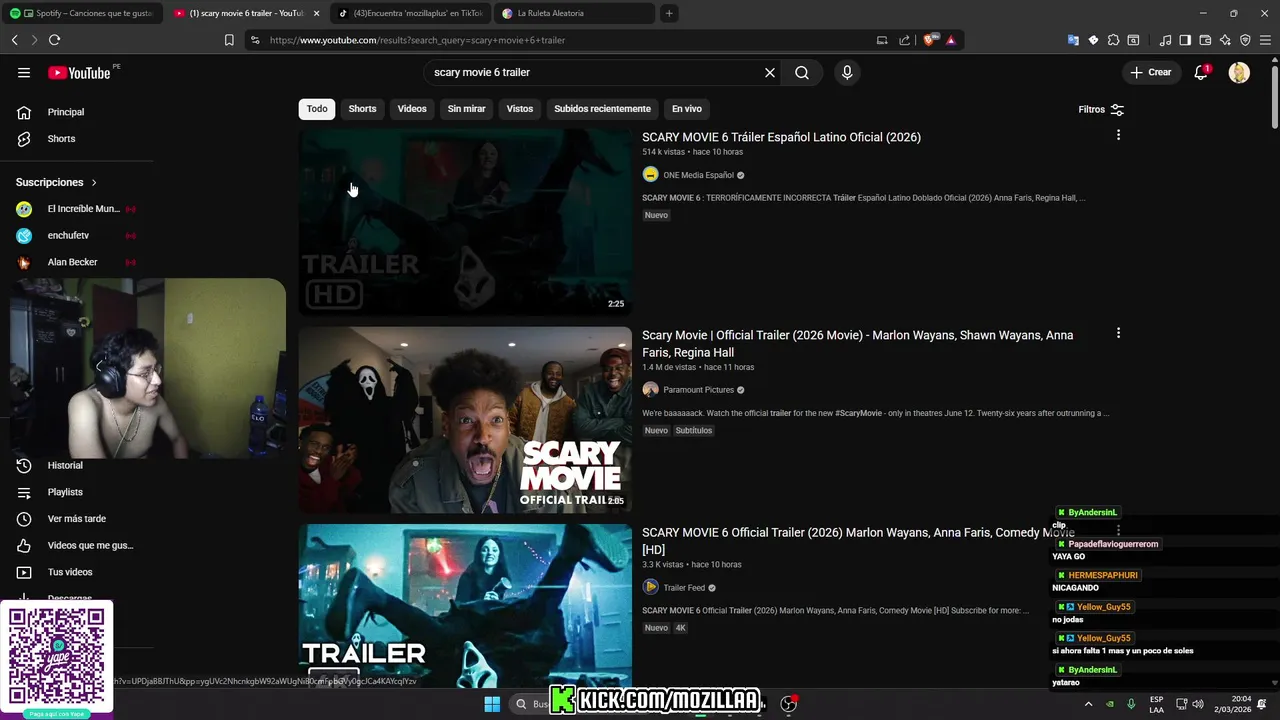Go to the YouTube home logo
Viewport: 1280px width, 720px height.
coord(79,72)
